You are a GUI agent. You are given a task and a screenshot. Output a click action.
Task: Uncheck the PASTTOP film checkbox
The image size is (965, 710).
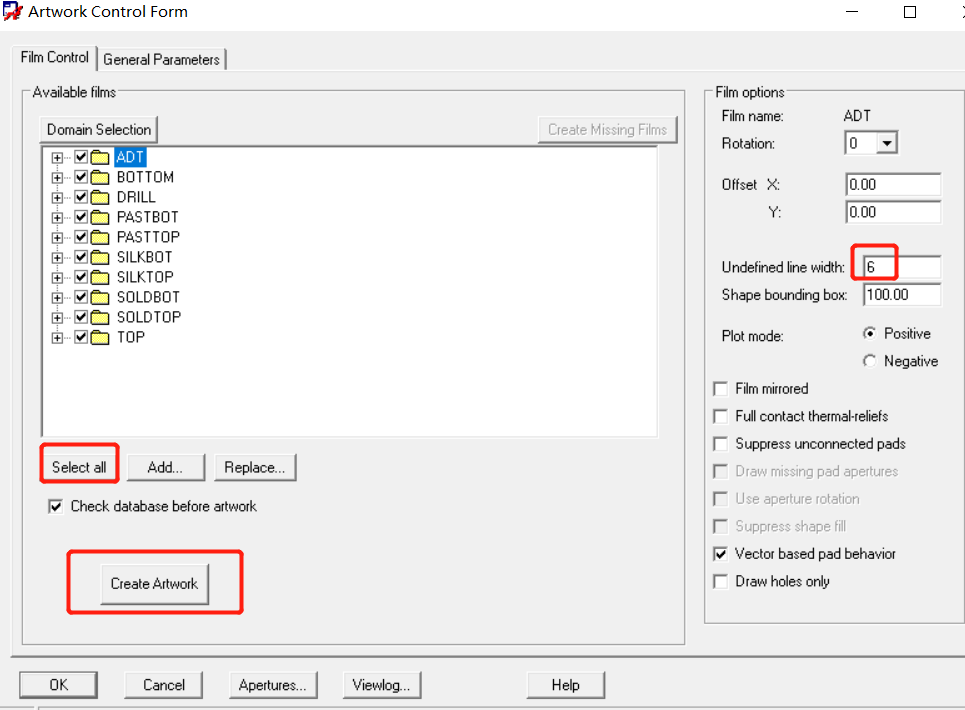tap(81, 237)
